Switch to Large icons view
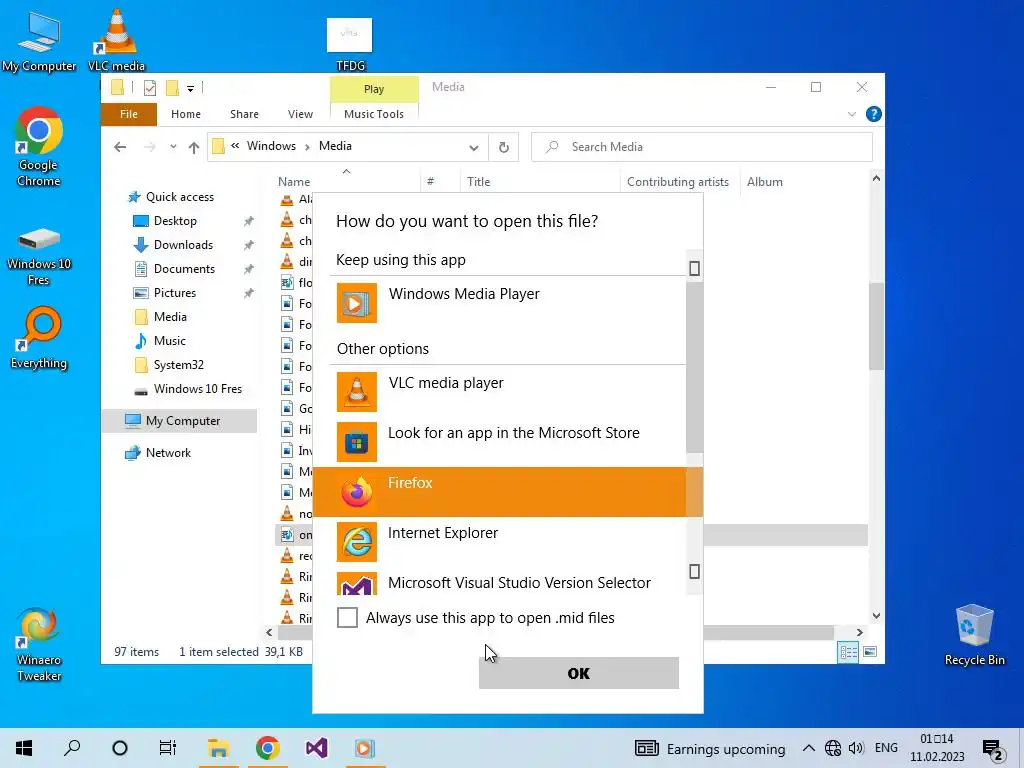 coord(870,652)
